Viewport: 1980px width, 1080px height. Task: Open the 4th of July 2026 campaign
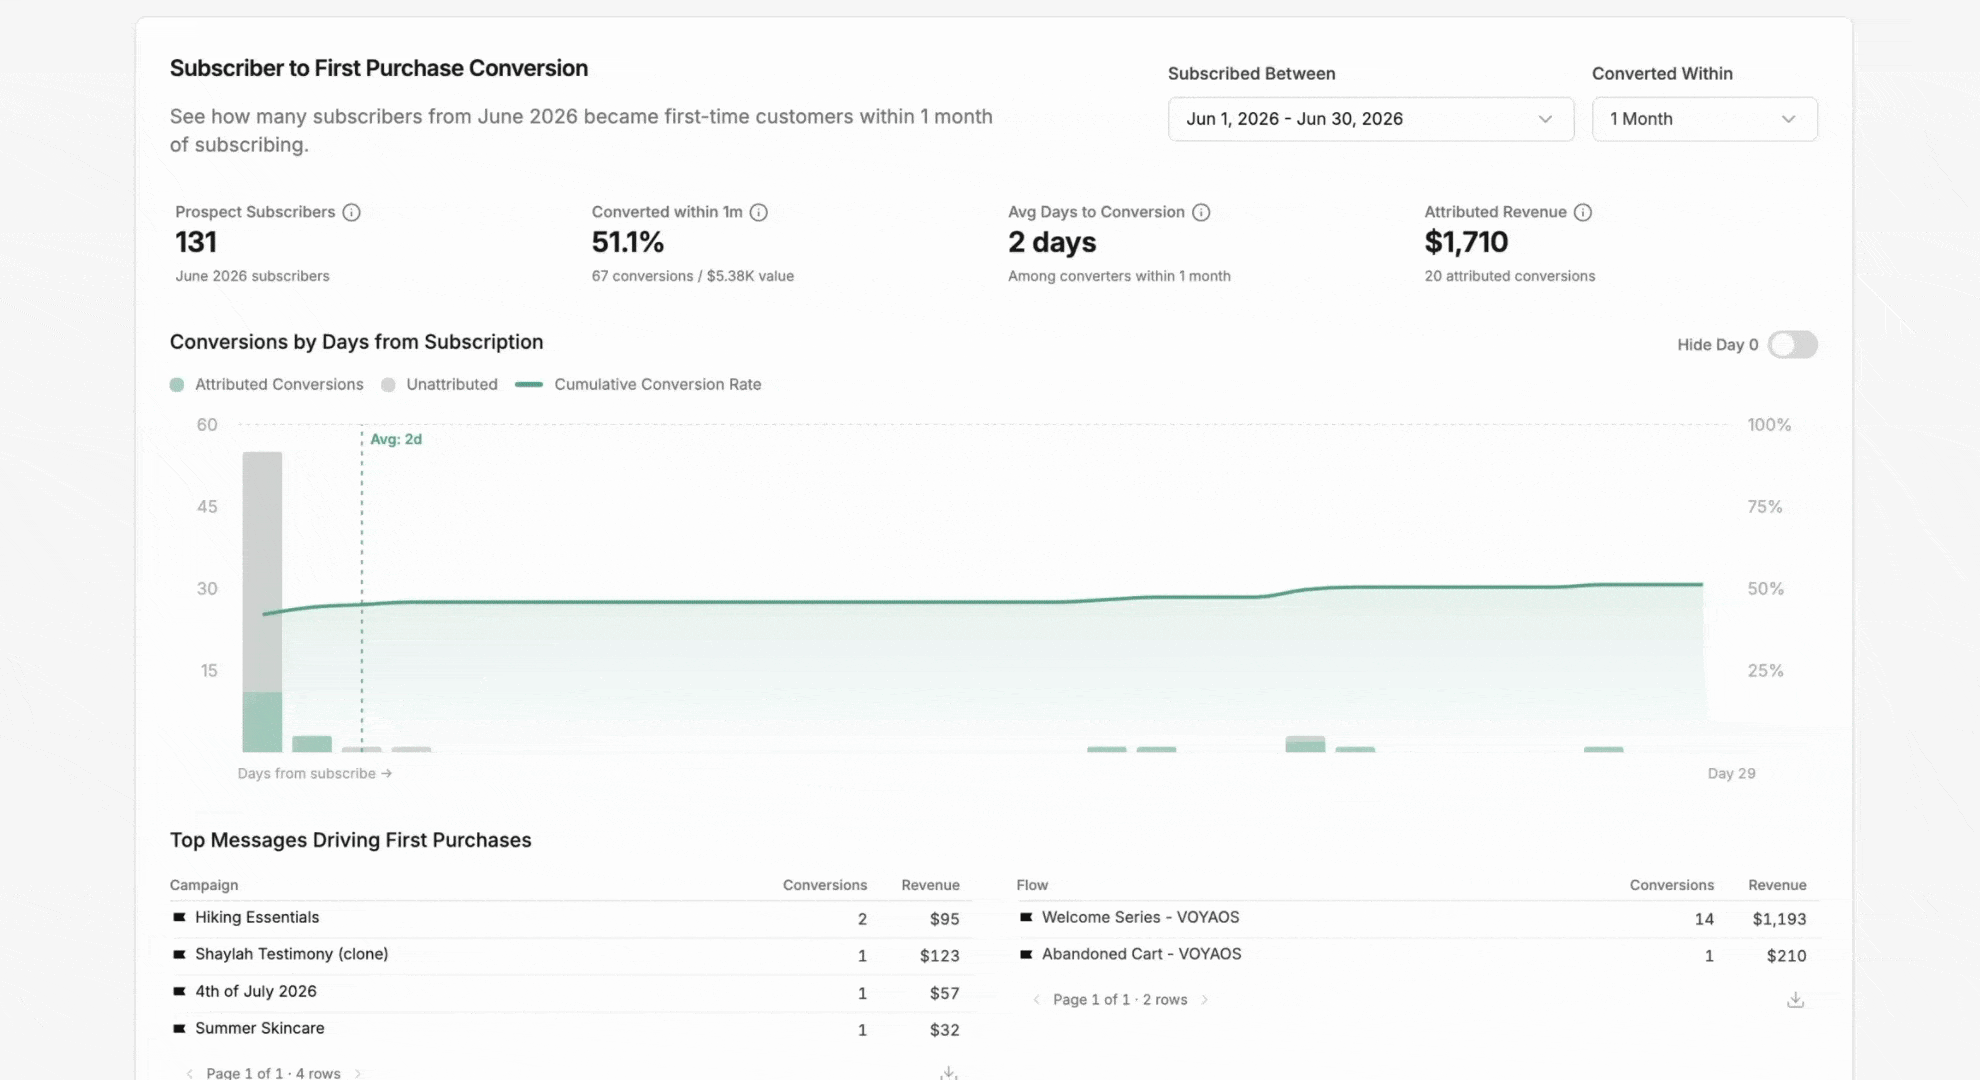256,991
